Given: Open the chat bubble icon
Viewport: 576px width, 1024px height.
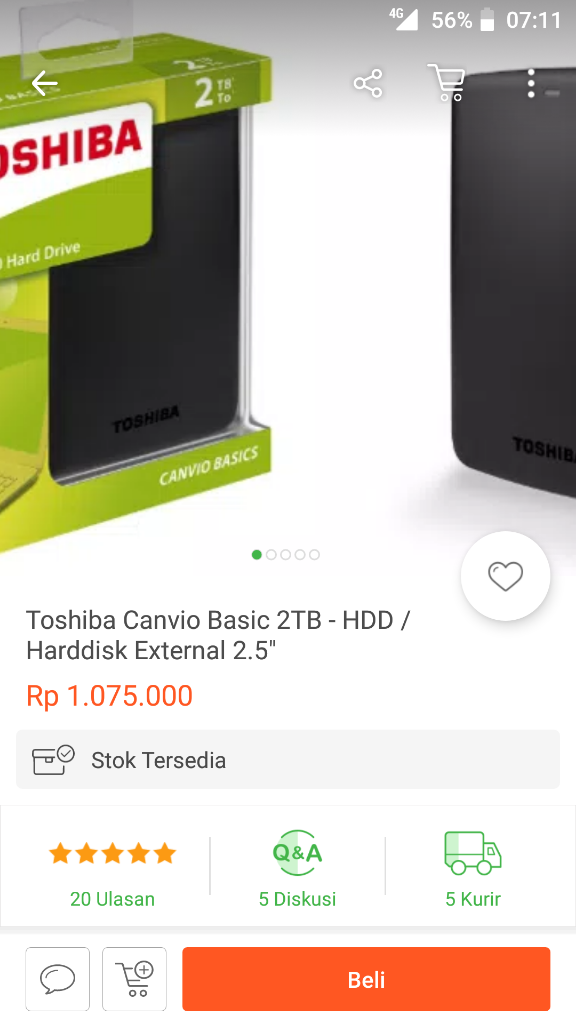Looking at the screenshot, I should click(57, 978).
